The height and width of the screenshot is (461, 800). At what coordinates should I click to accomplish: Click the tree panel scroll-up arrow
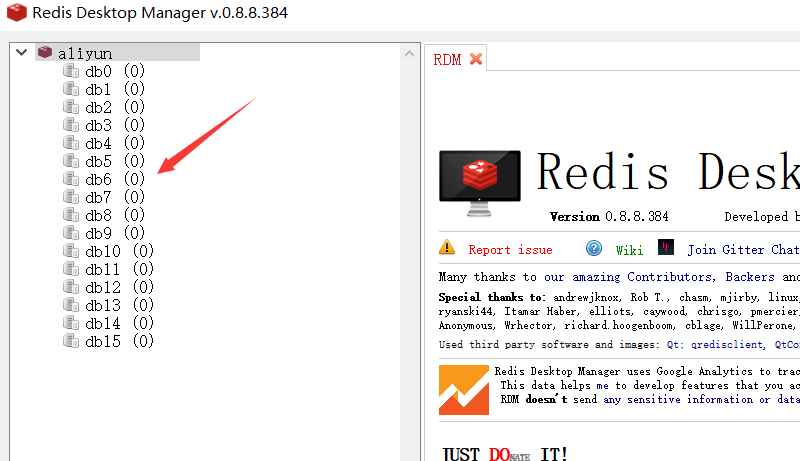tap(409, 53)
